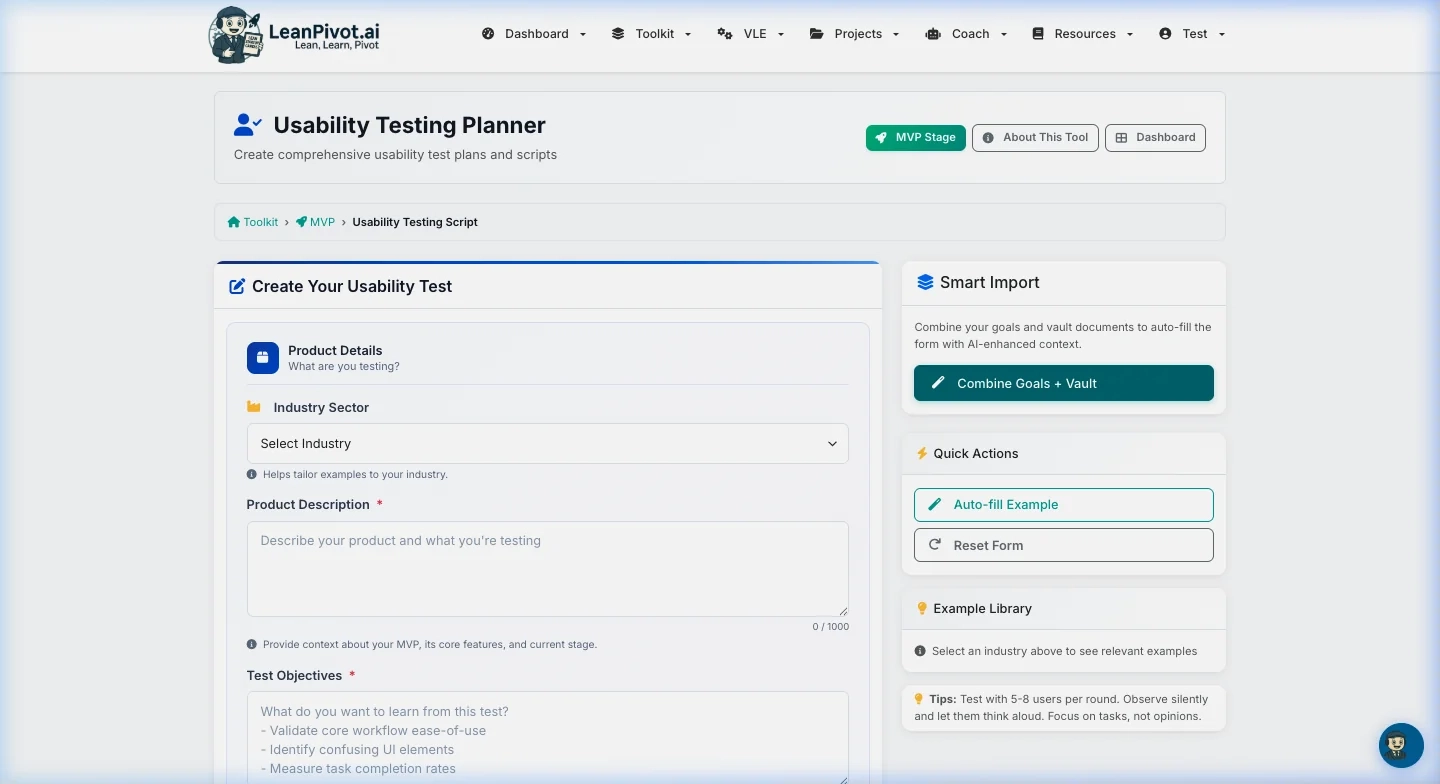Click the Combine Goals + Vault button

[1063, 383]
